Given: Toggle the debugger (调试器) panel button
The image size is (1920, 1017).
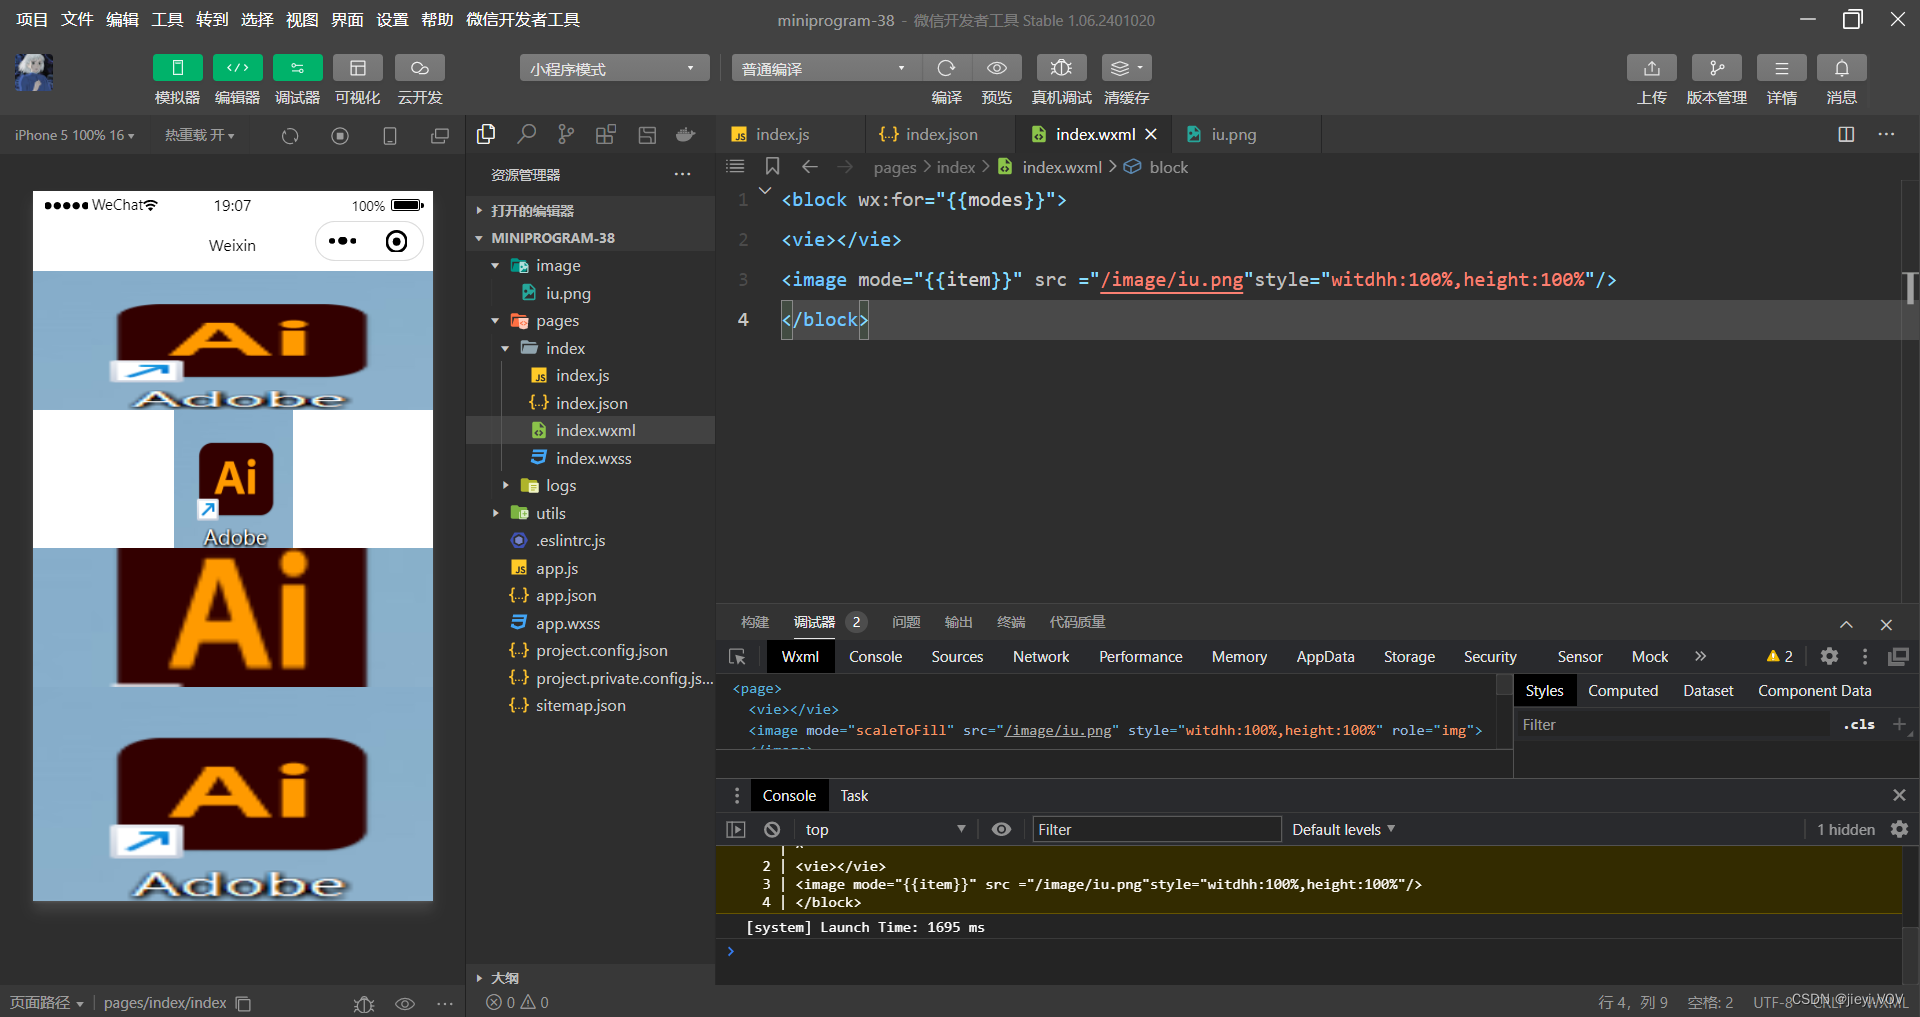Looking at the screenshot, I should pyautogui.click(x=297, y=68).
